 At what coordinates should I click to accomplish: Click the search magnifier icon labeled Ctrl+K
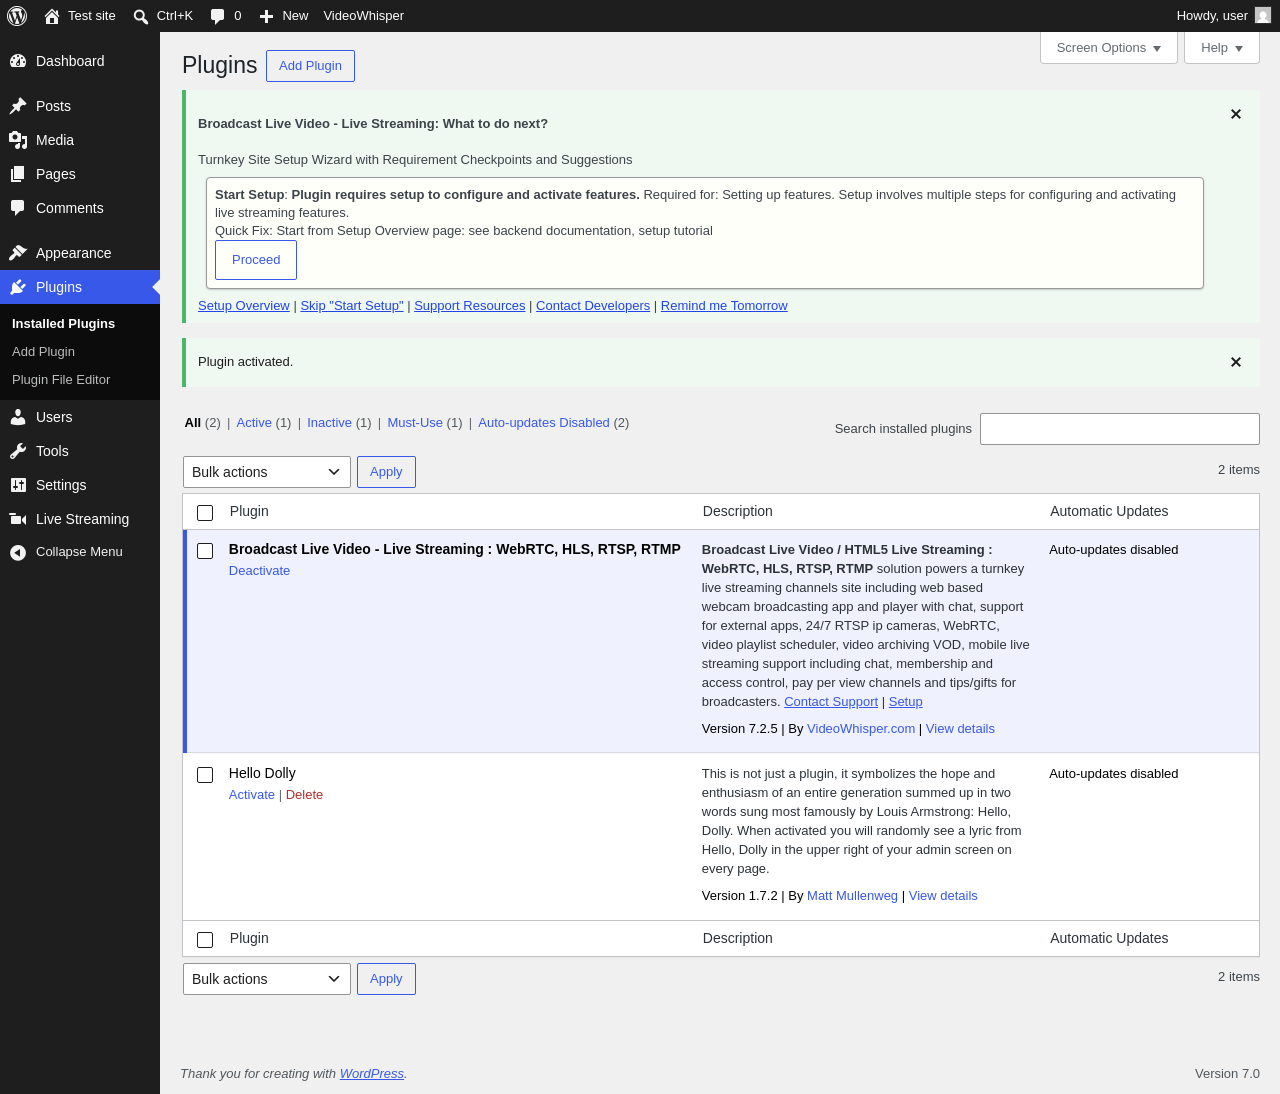coord(141,16)
